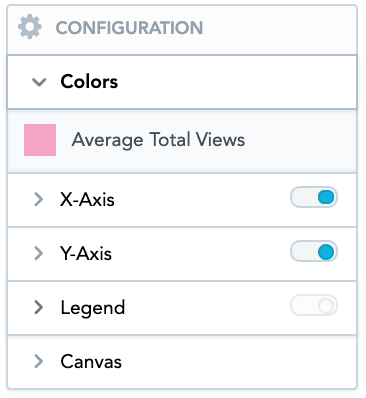Screen dimensions: 366x398
Task: Expand the X-Axis section chevron
Action: 39,200
